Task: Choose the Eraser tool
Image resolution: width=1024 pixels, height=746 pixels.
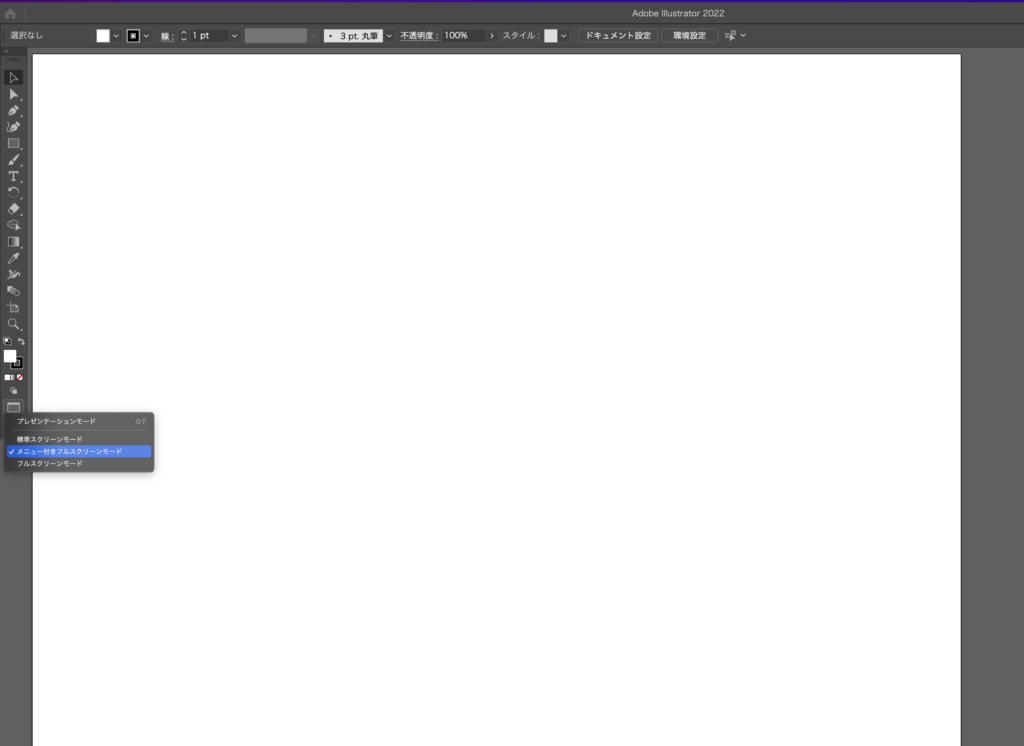Action: coord(14,209)
